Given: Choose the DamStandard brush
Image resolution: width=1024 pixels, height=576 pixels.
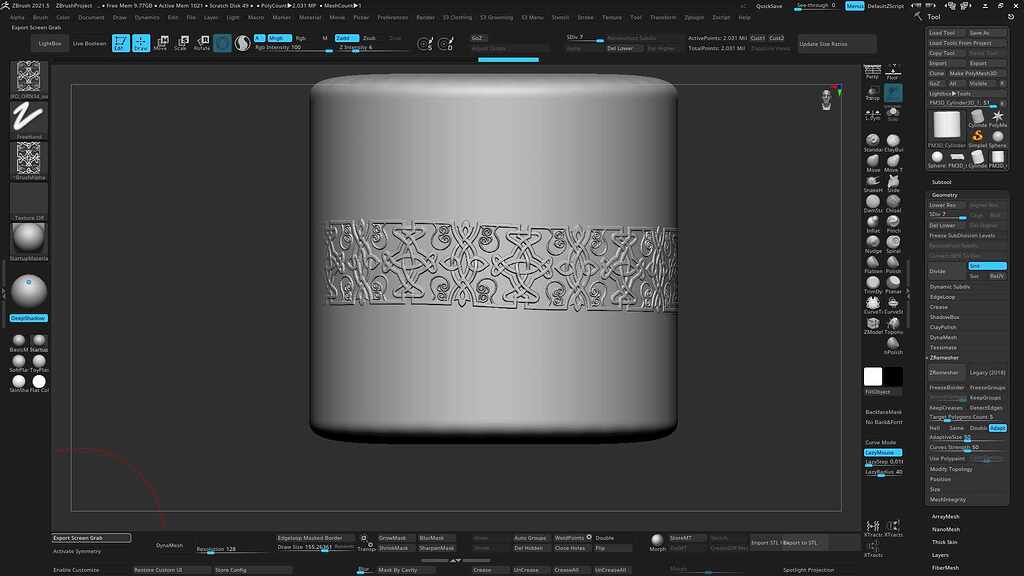Looking at the screenshot, I should pyautogui.click(x=871, y=206).
